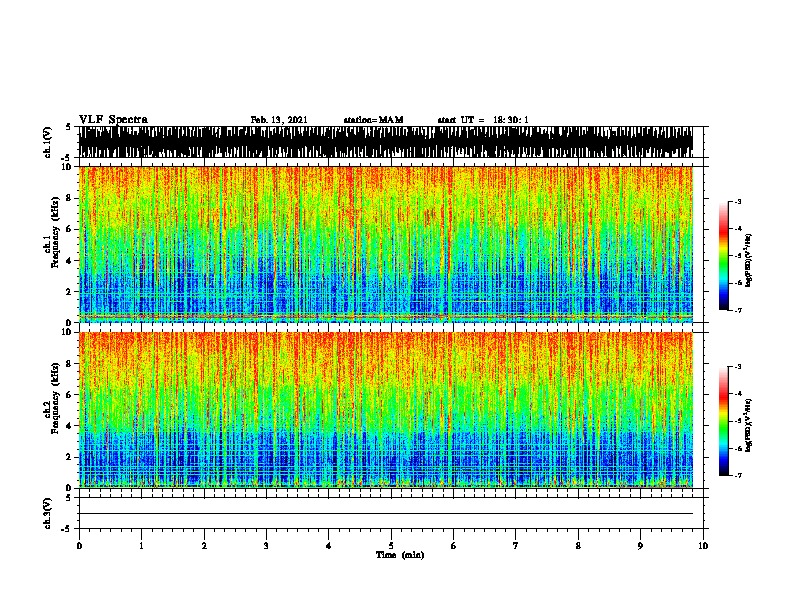The image size is (792, 612).
Task: Click the "ch.1(V)" axis label
Action: (48, 142)
